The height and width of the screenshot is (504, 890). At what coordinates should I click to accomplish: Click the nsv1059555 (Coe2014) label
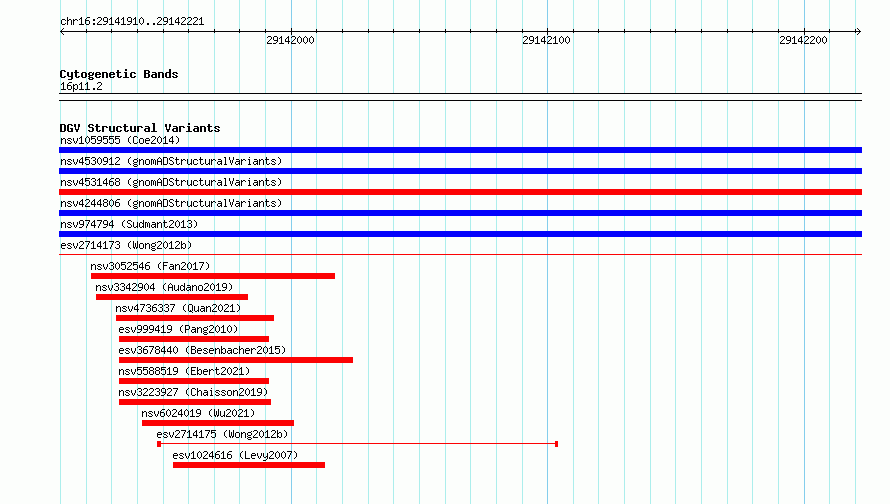[x=120, y=140]
